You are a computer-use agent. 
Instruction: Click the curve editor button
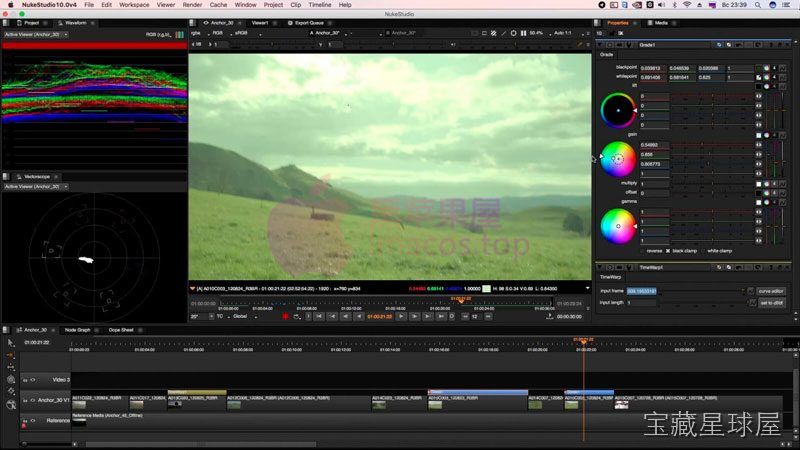770,291
